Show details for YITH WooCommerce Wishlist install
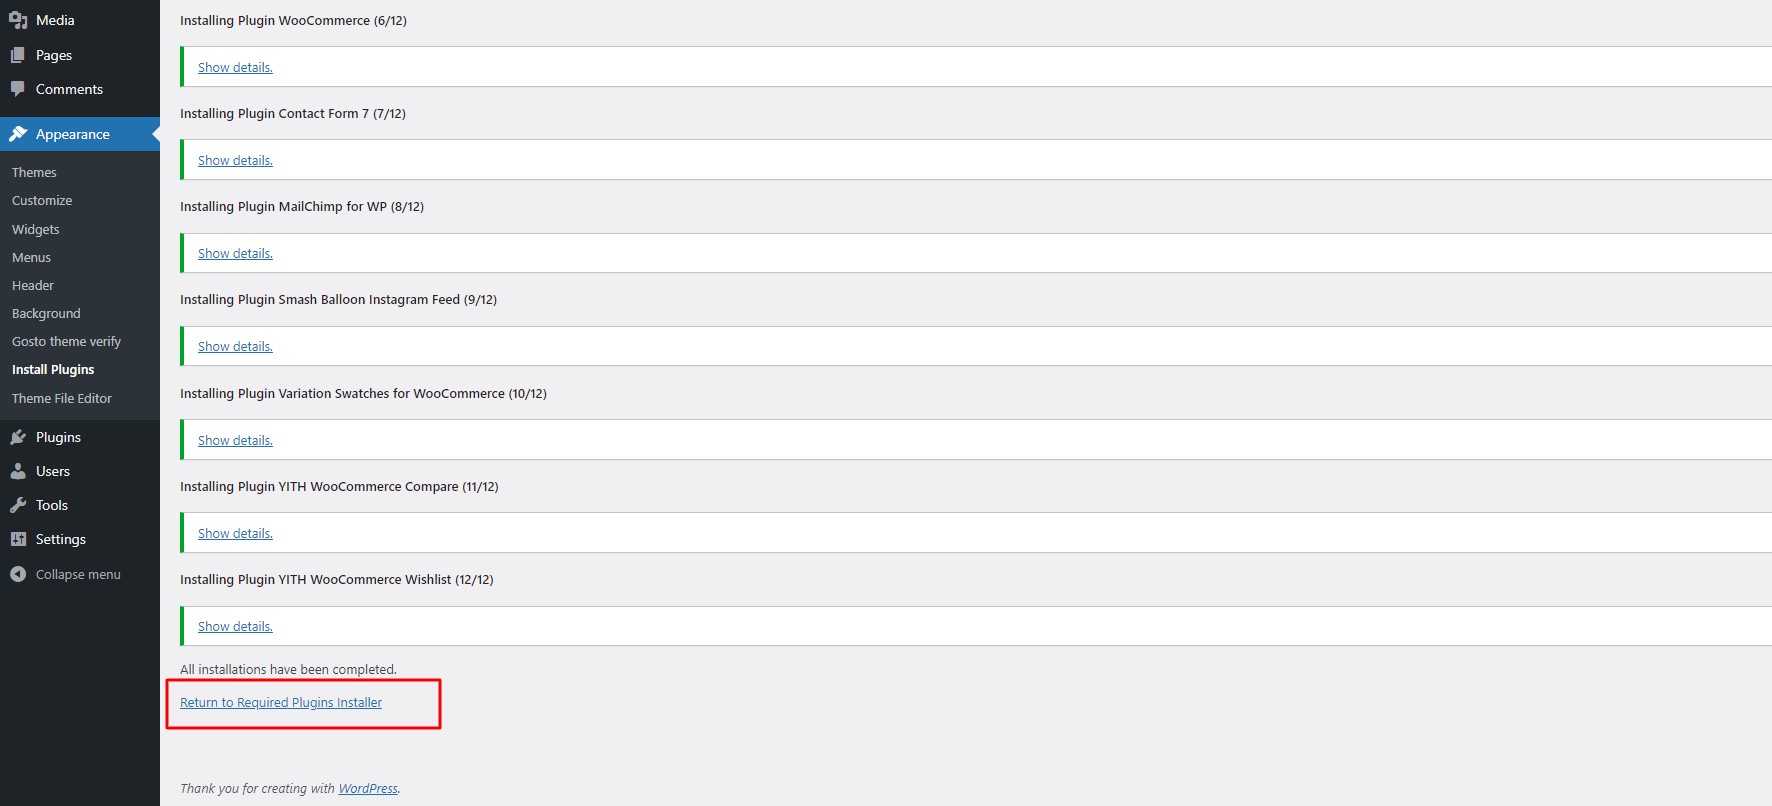 (235, 626)
